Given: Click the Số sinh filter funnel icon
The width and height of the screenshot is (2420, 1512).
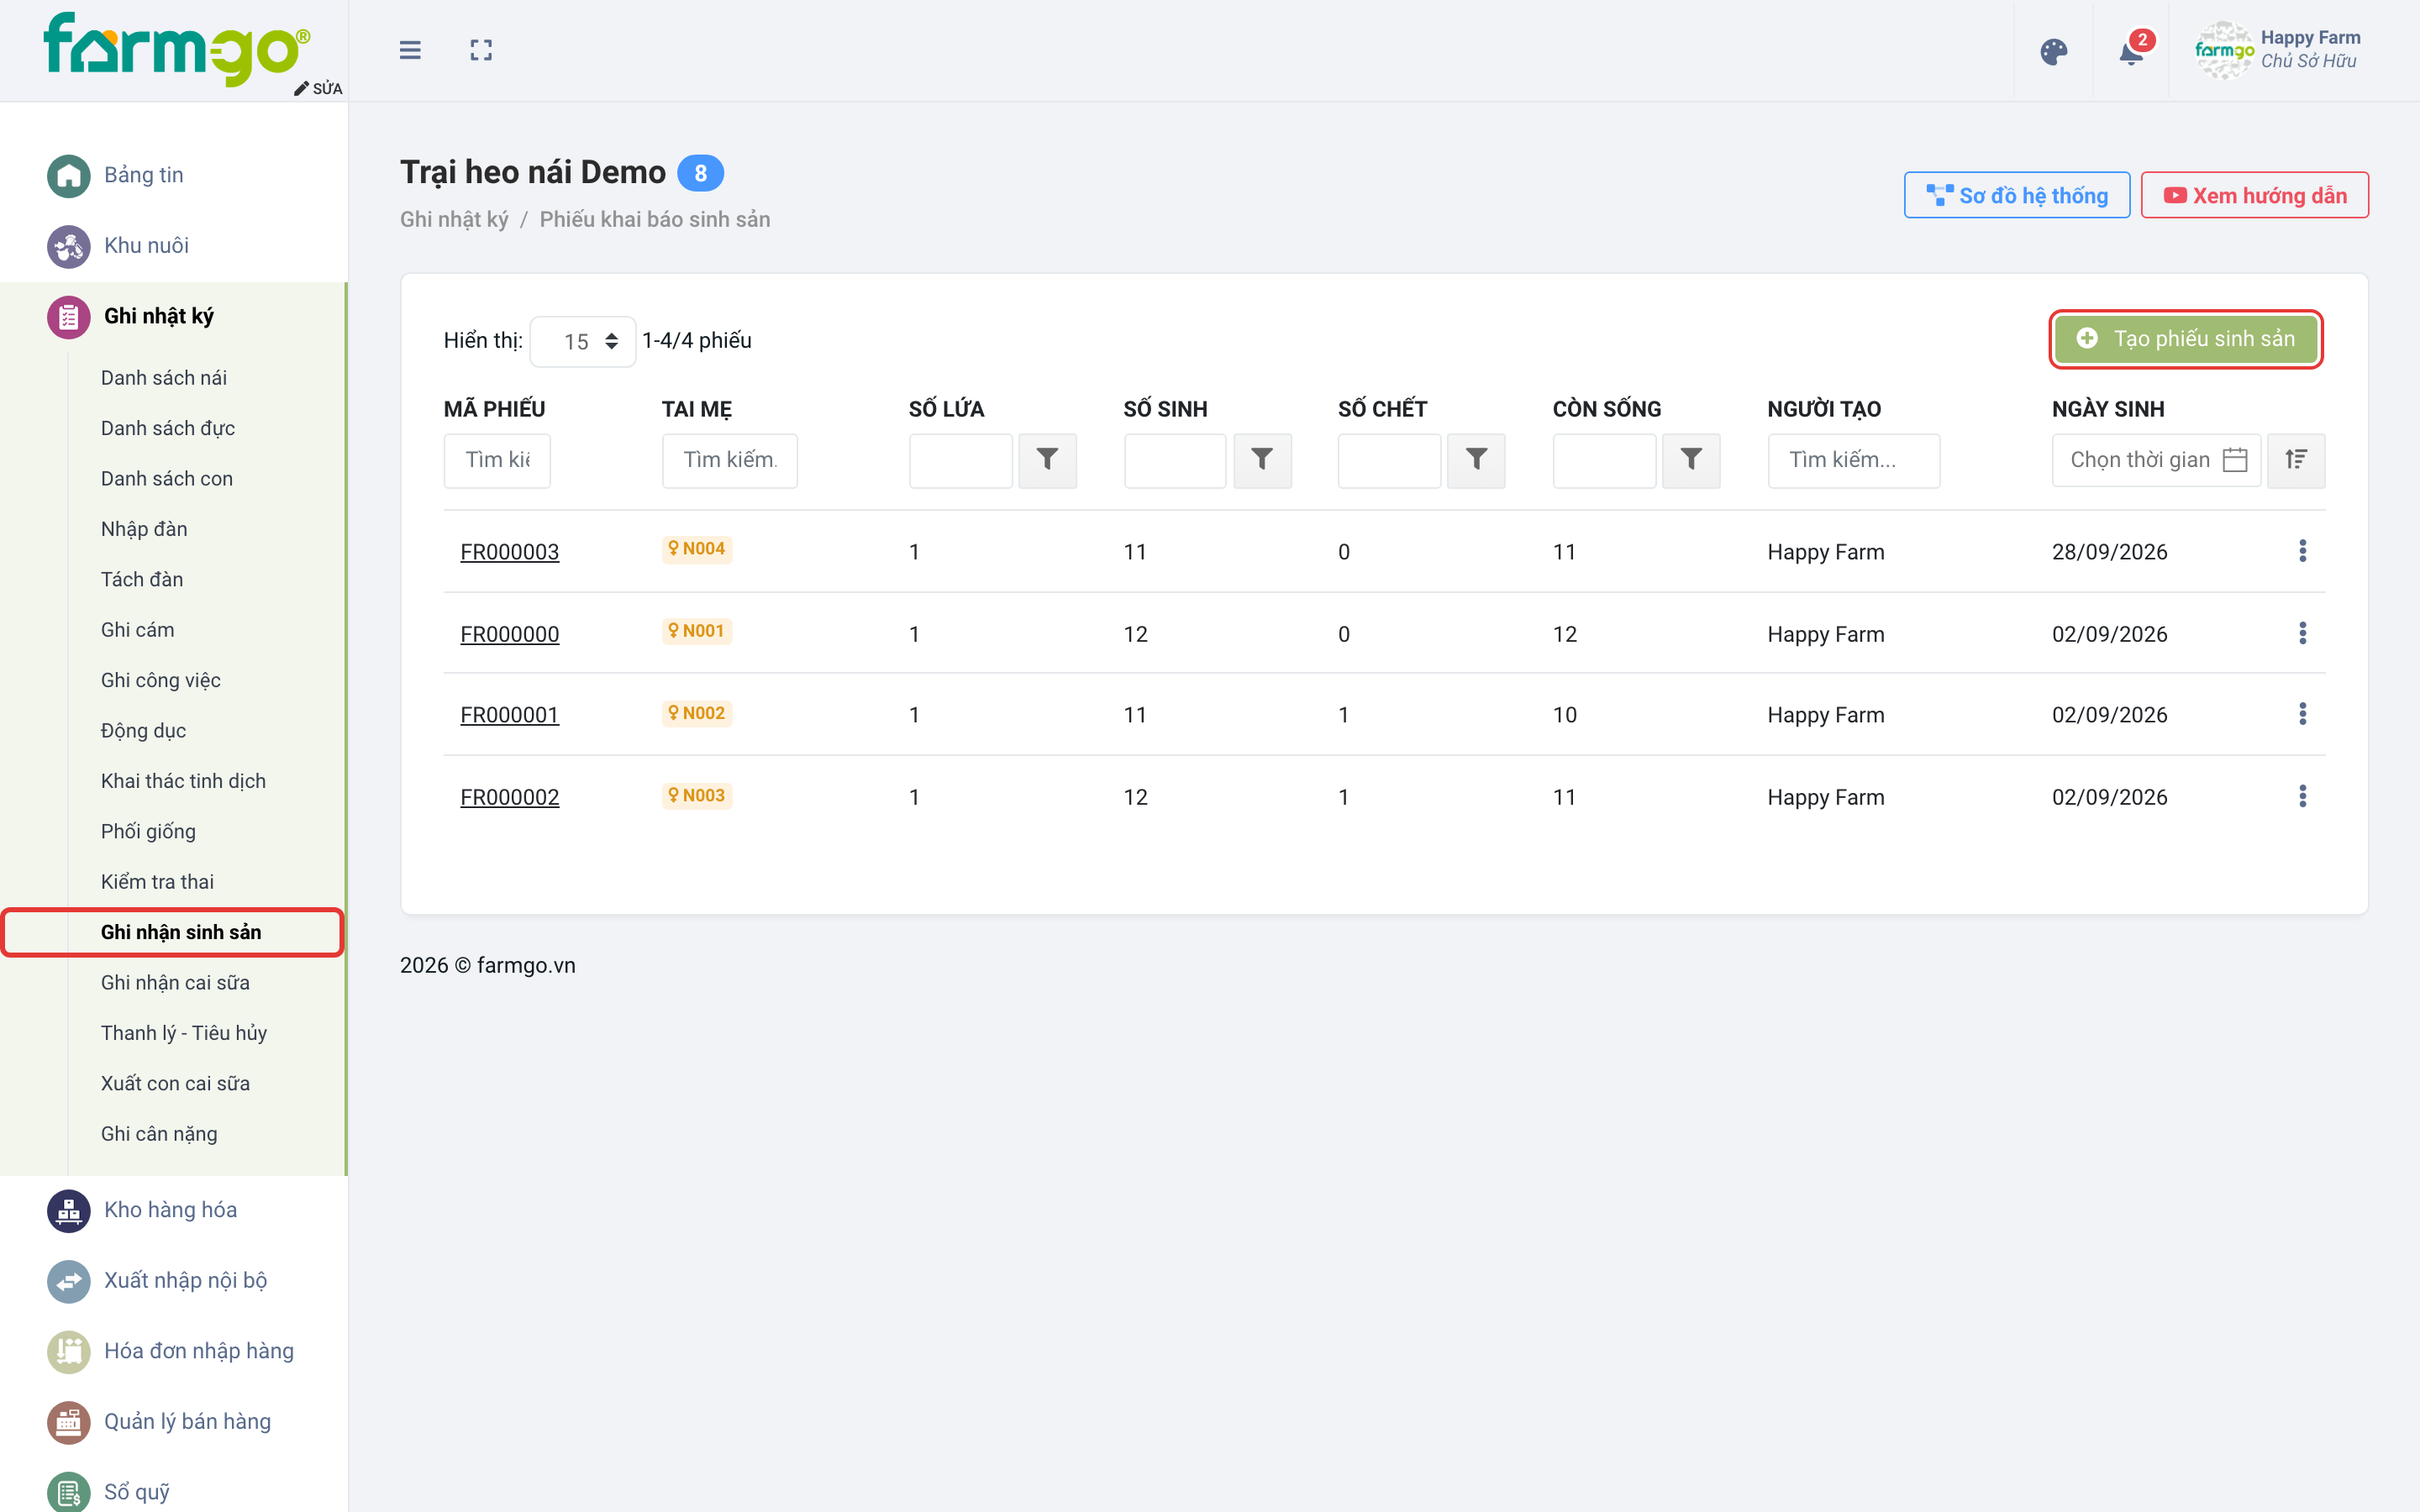Looking at the screenshot, I should pyautogui.click(x=1262, y=460).
